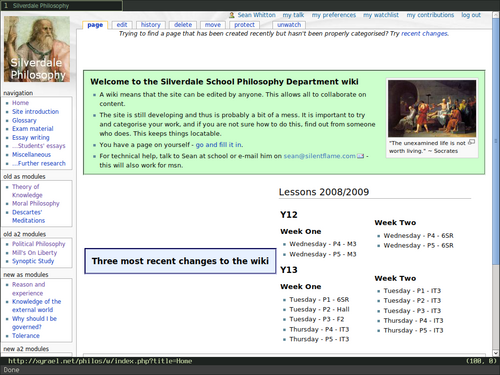Image resolution: width=500 pixels, height=375 pixels.
Task: Select the move tab
Action: [213, 25]
